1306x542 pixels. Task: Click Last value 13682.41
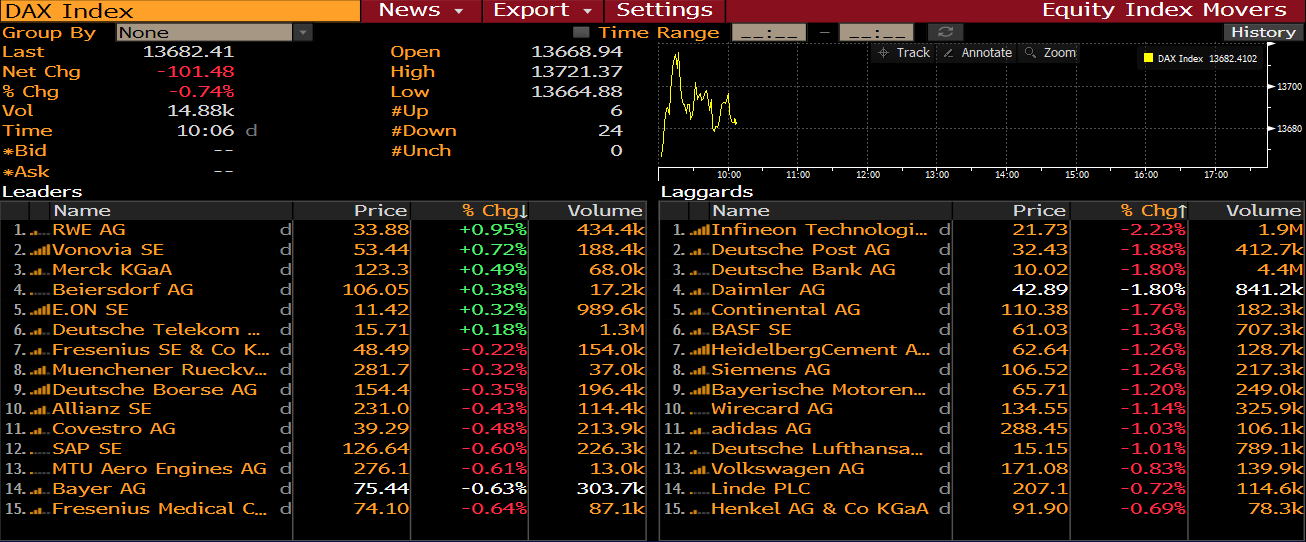pos(188,52)
